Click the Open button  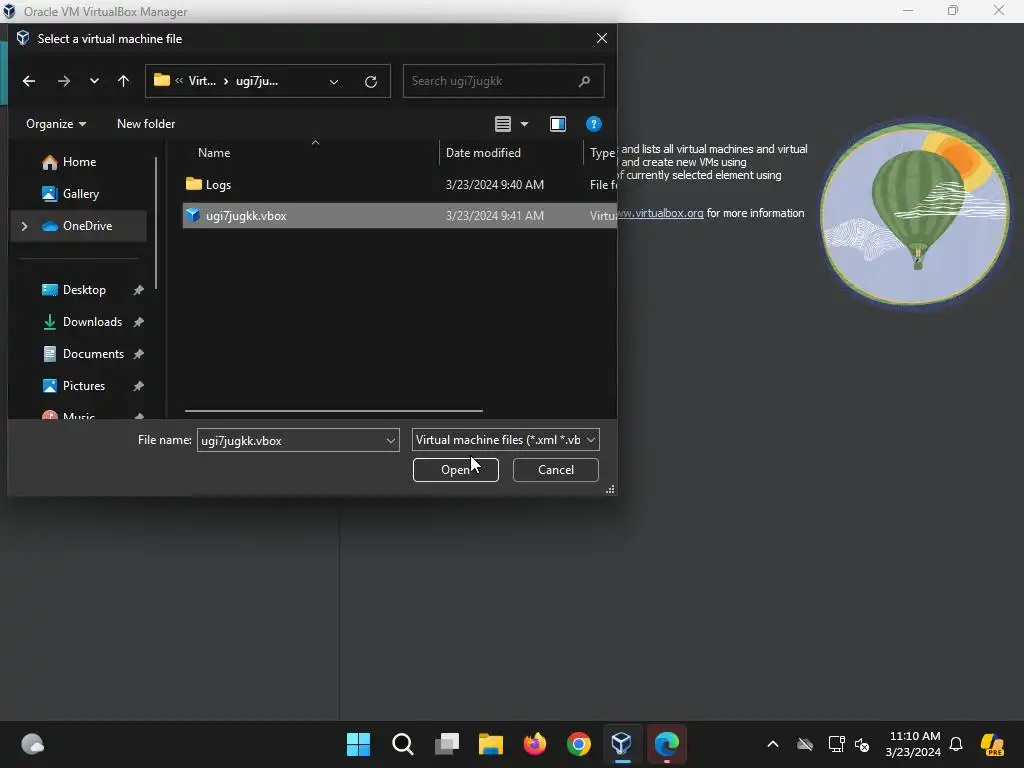pos(456,470)
